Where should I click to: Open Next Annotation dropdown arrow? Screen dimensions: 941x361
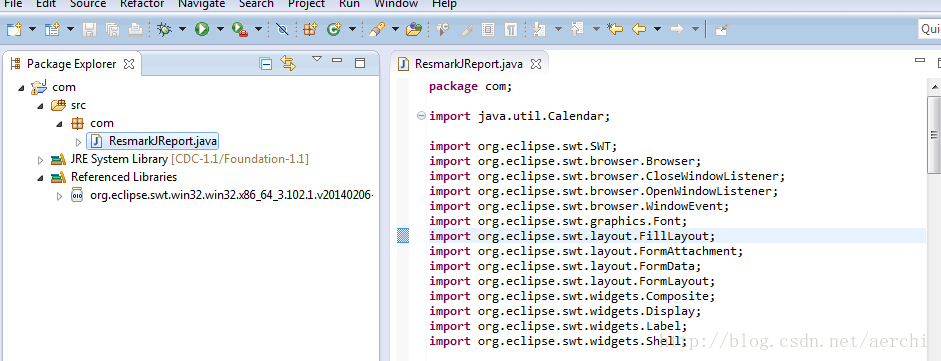[558, 29]
